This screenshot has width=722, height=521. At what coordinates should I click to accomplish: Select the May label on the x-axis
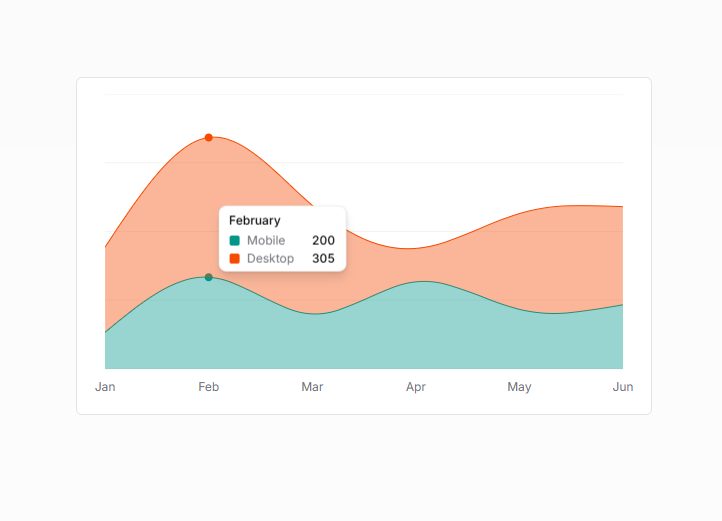[x=519, y=387]
